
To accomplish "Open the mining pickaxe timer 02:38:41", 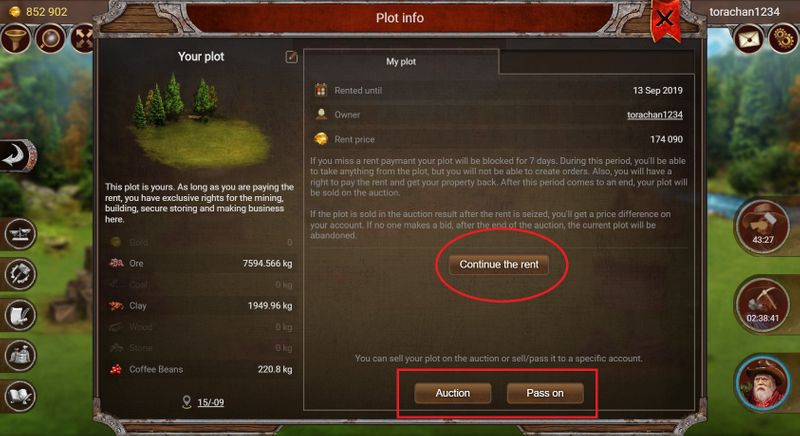I will pyautogui.click(x=763, y=305).
